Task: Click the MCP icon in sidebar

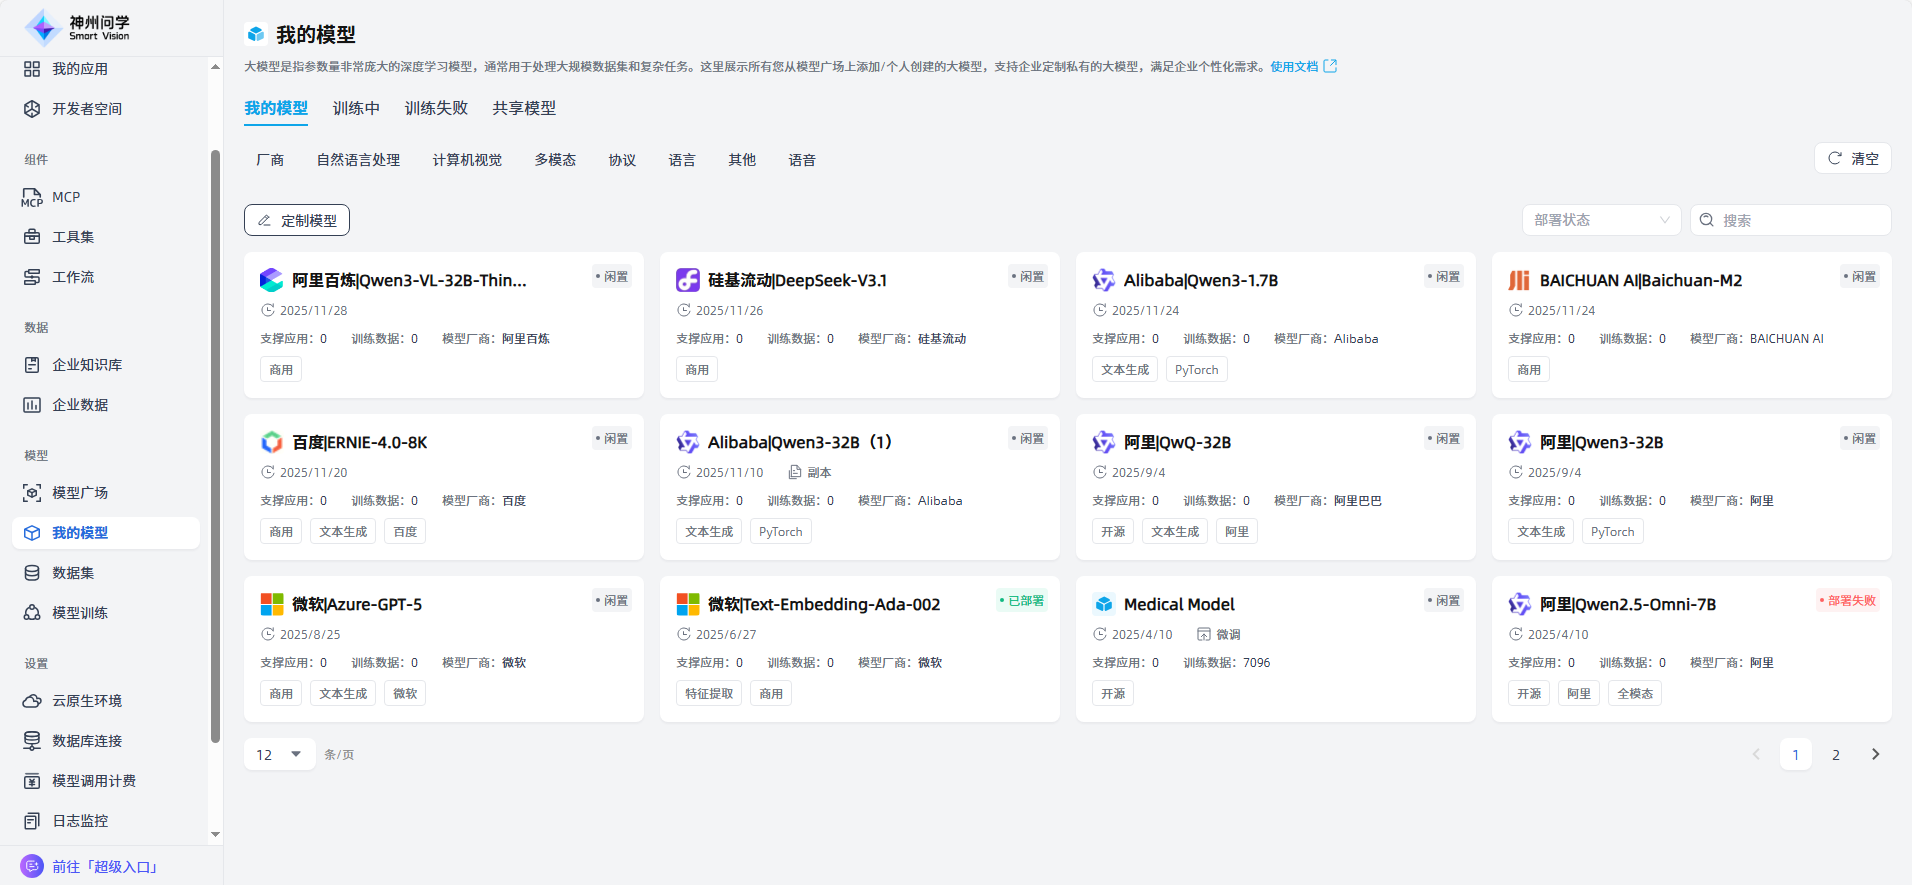Action: (x=32, y=198)
